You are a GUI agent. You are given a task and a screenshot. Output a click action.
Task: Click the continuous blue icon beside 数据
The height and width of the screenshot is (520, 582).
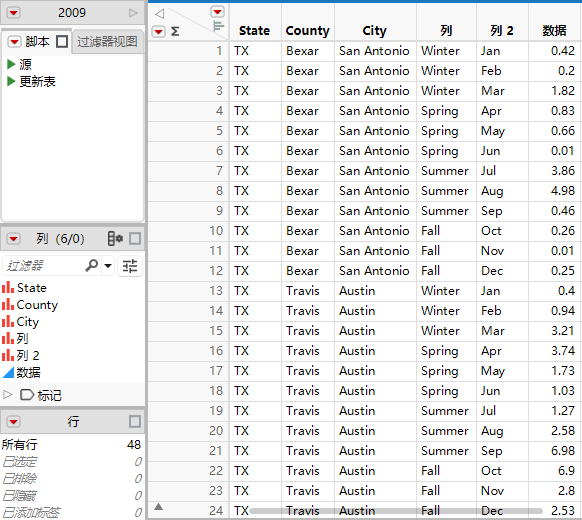click(8, 372)
